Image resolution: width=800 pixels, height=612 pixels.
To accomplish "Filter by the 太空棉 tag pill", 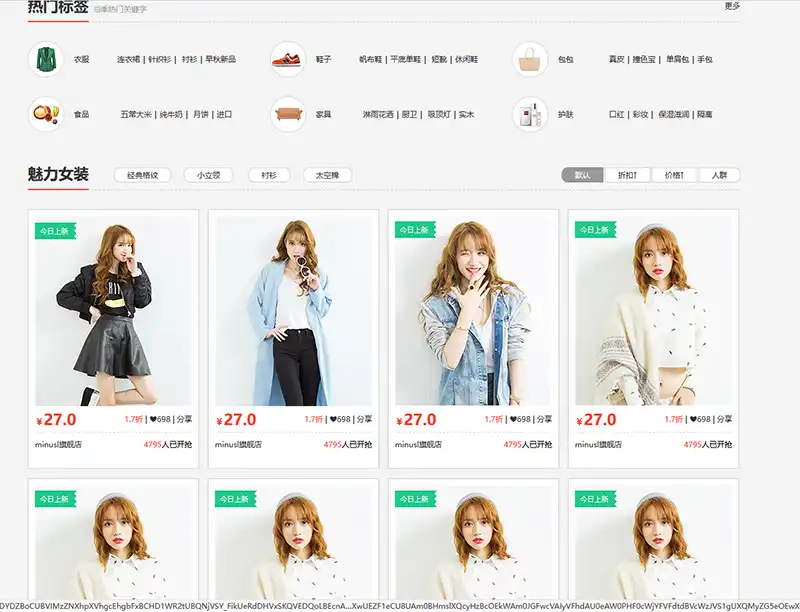I will coord(328,175).
